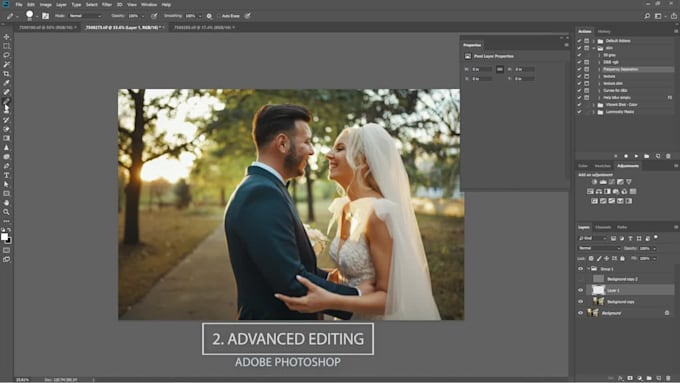Open the layer Fill slider arrow
The height and width of the screenshot is (383, 680).
point(654,259)
